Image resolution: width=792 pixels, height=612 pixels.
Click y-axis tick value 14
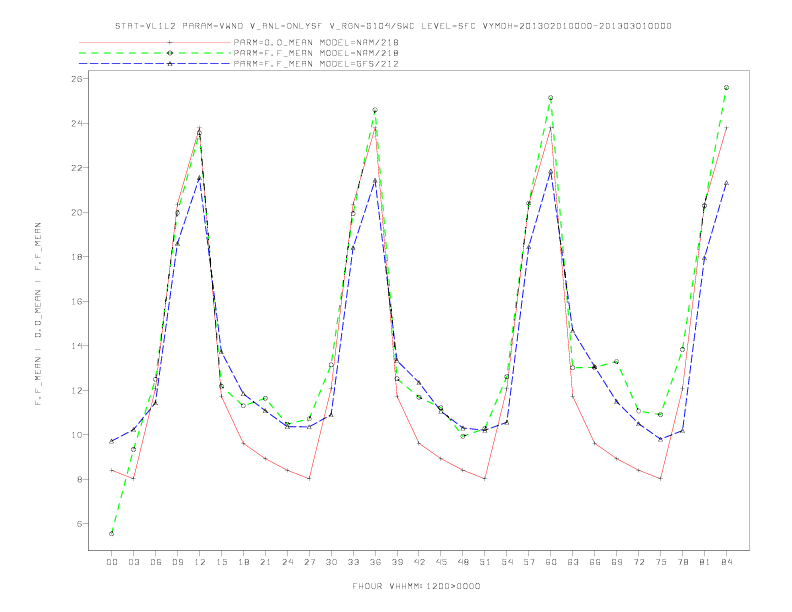coord(77,346)
